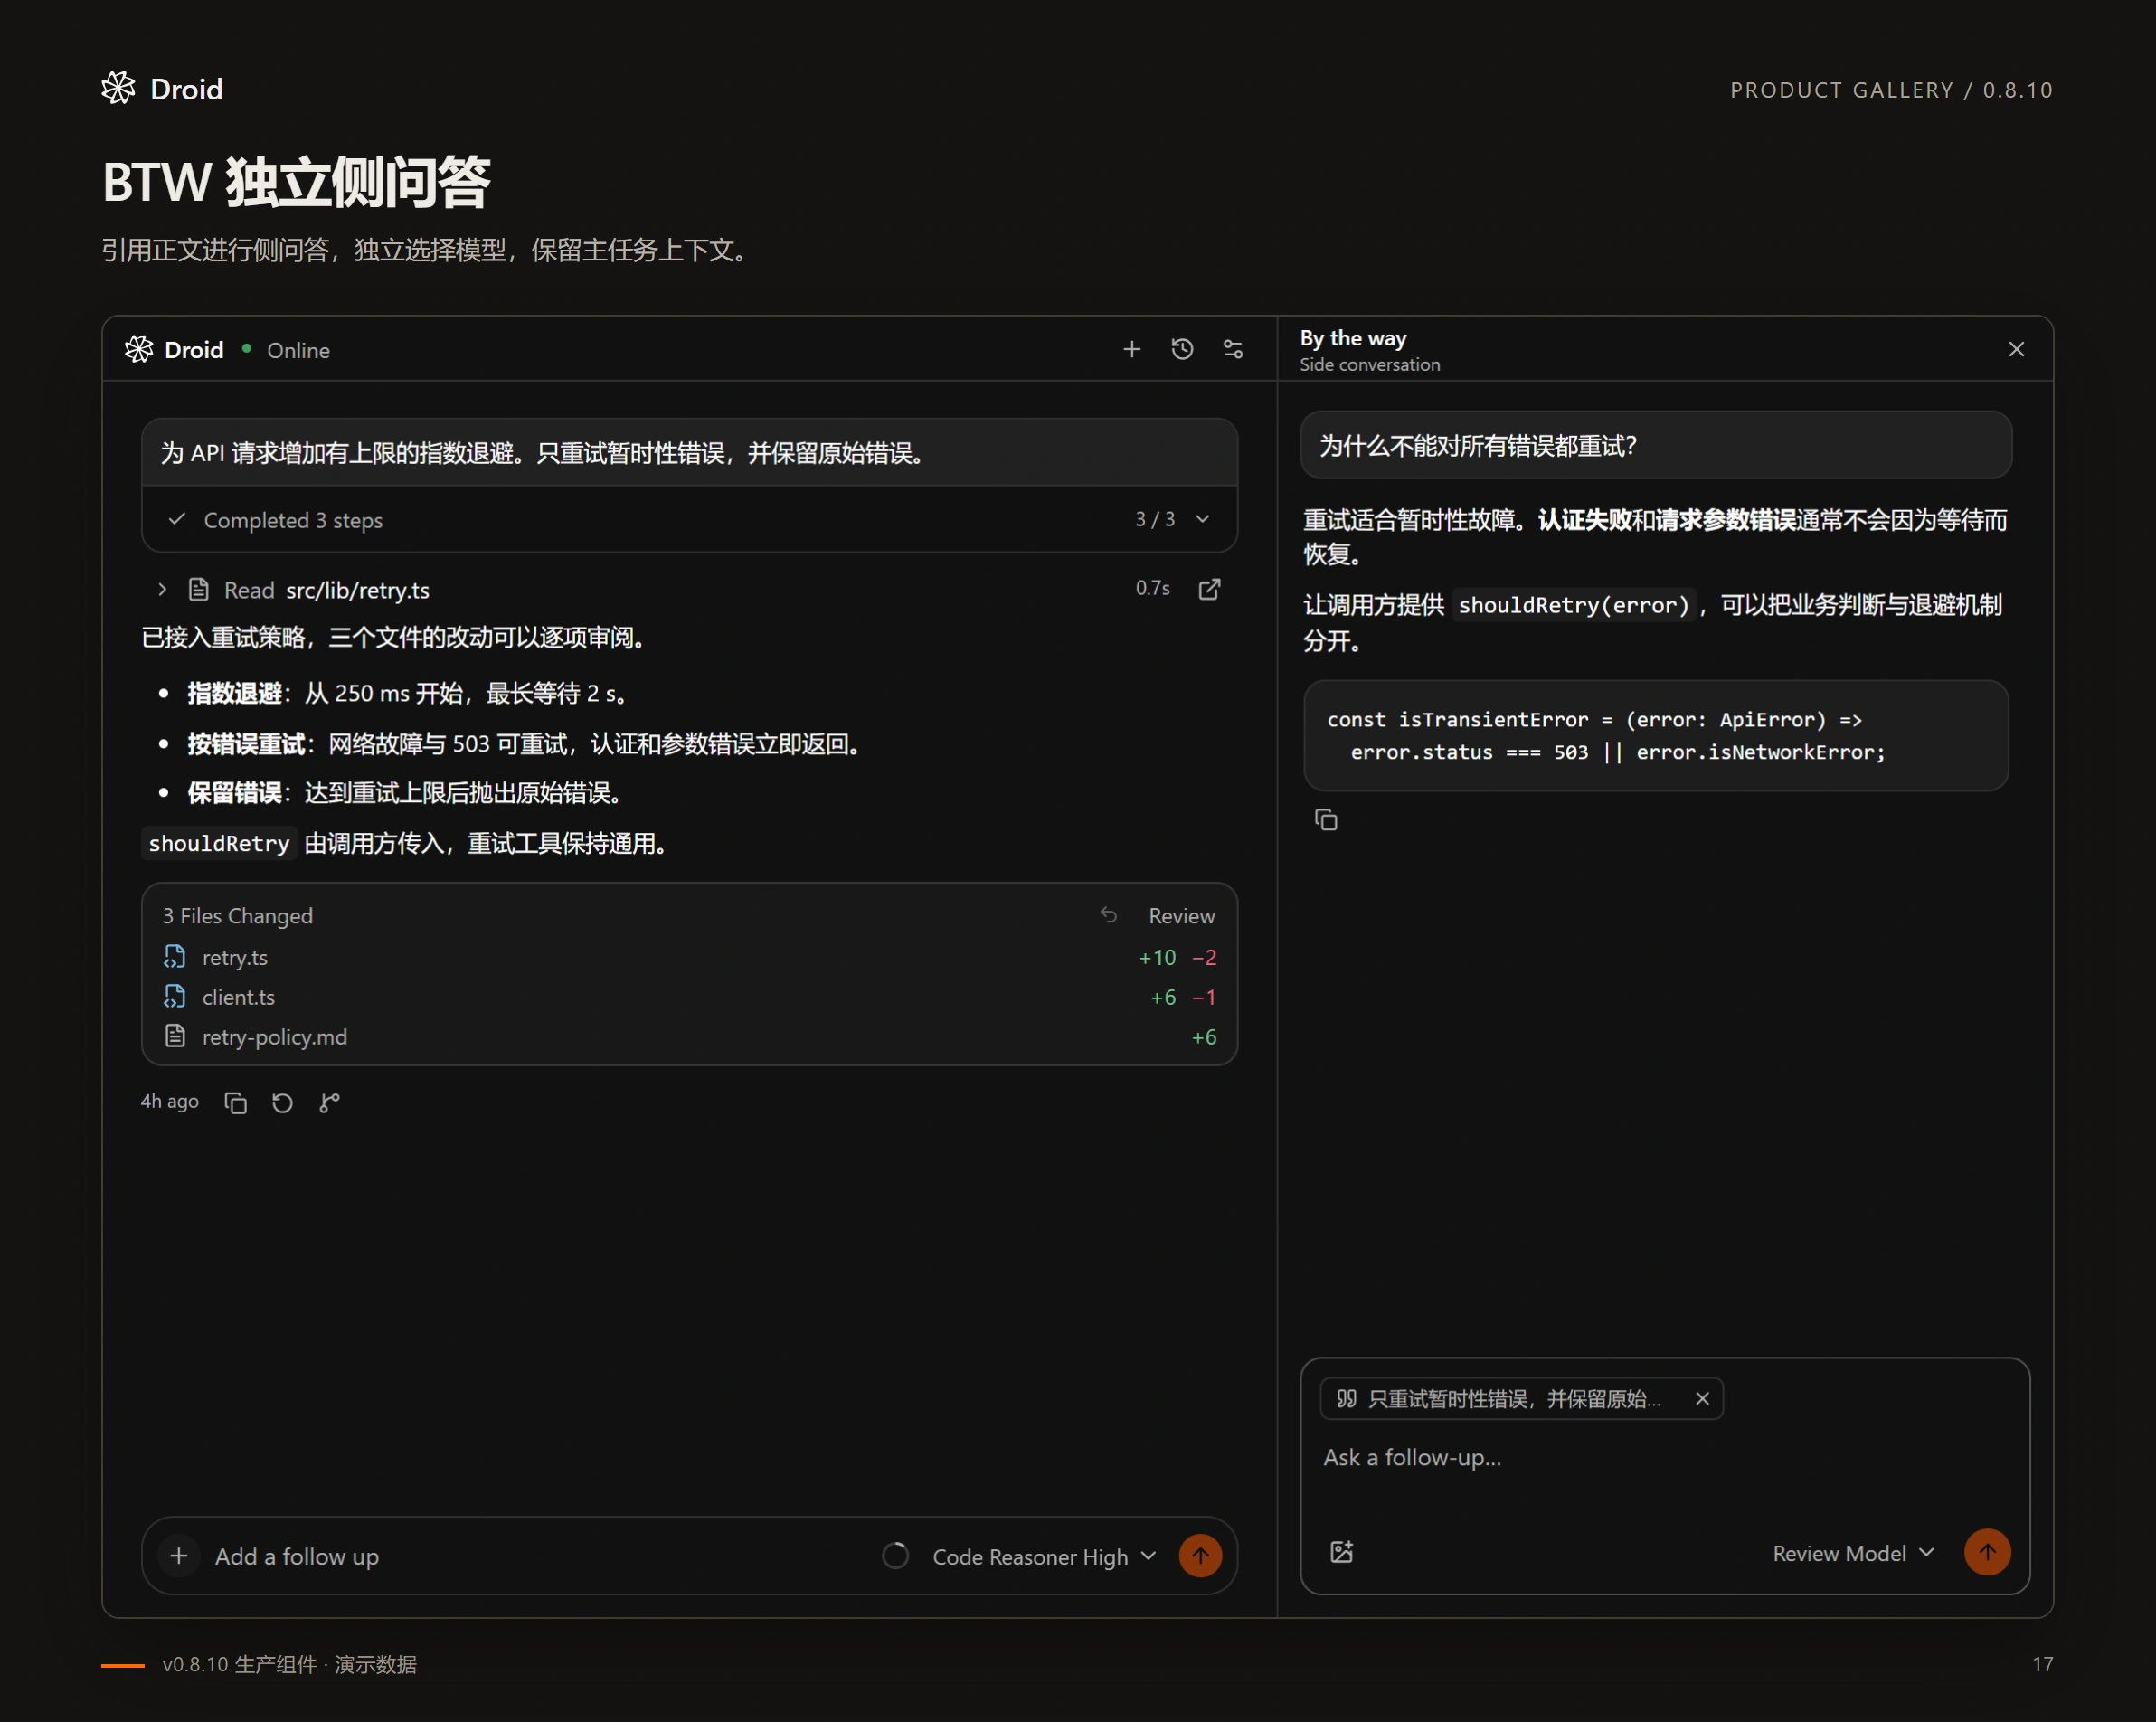The height and width of the screenshot is (1722, 2156).
Task: Close the By the way side panel
Action: [2016, 349]
